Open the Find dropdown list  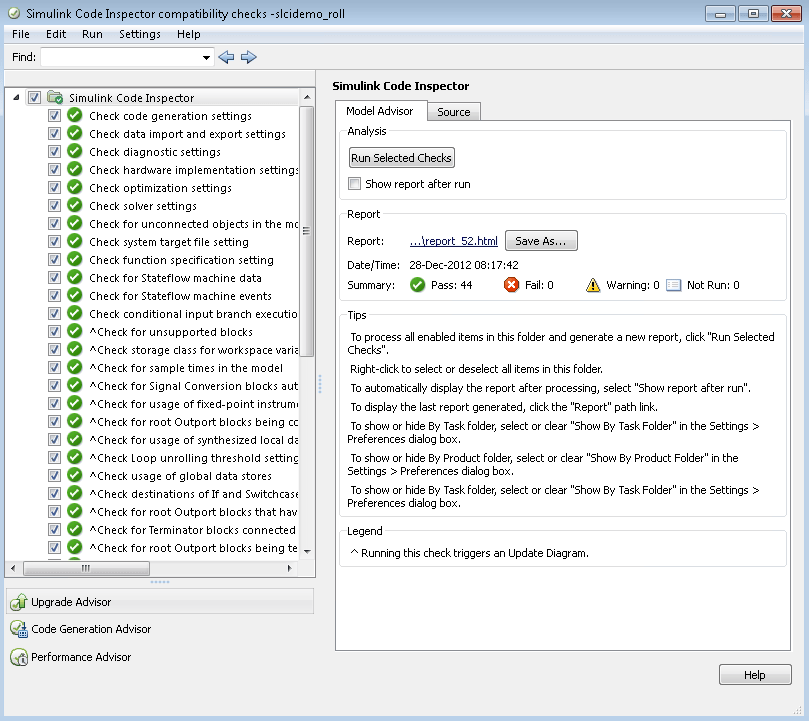click(x=207, y=58)
